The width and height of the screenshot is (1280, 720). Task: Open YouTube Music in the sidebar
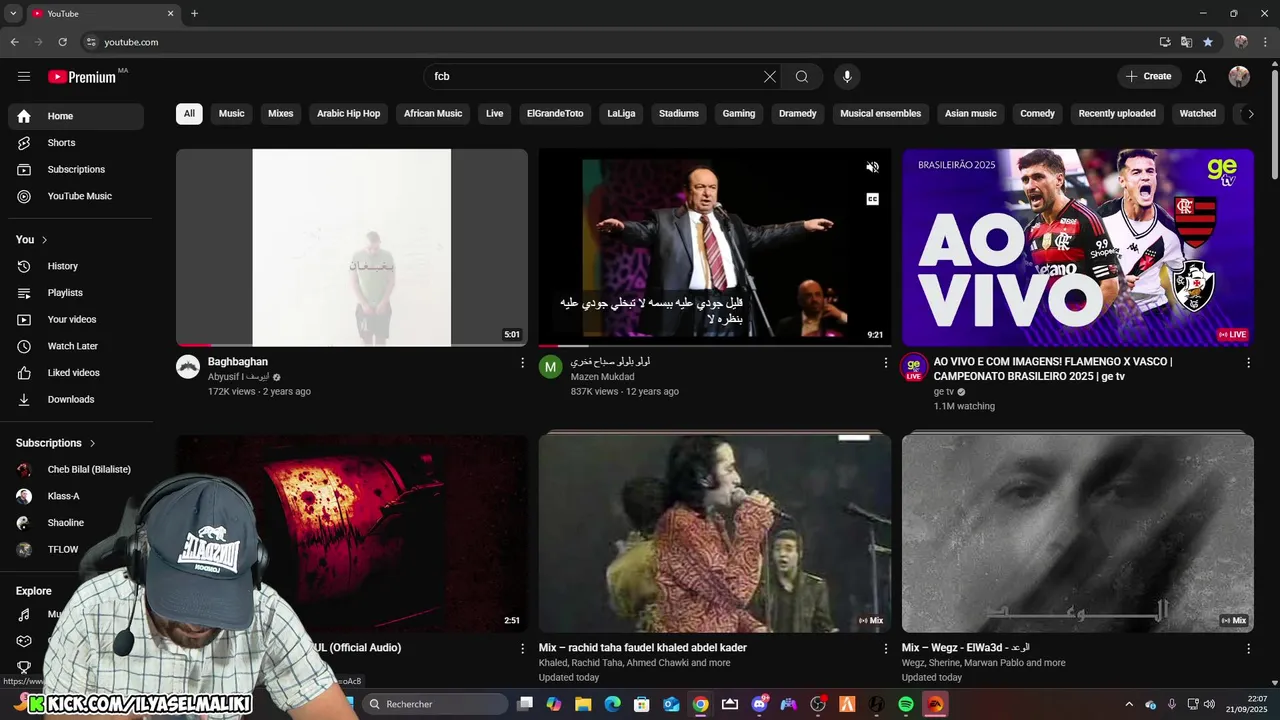point(76,196)
